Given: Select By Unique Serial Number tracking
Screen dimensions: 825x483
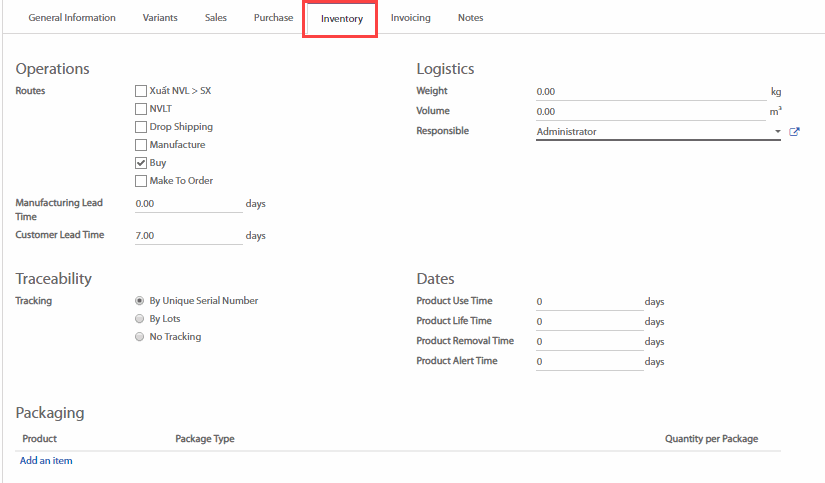Looking at the screenshot, I should (139, 301).
